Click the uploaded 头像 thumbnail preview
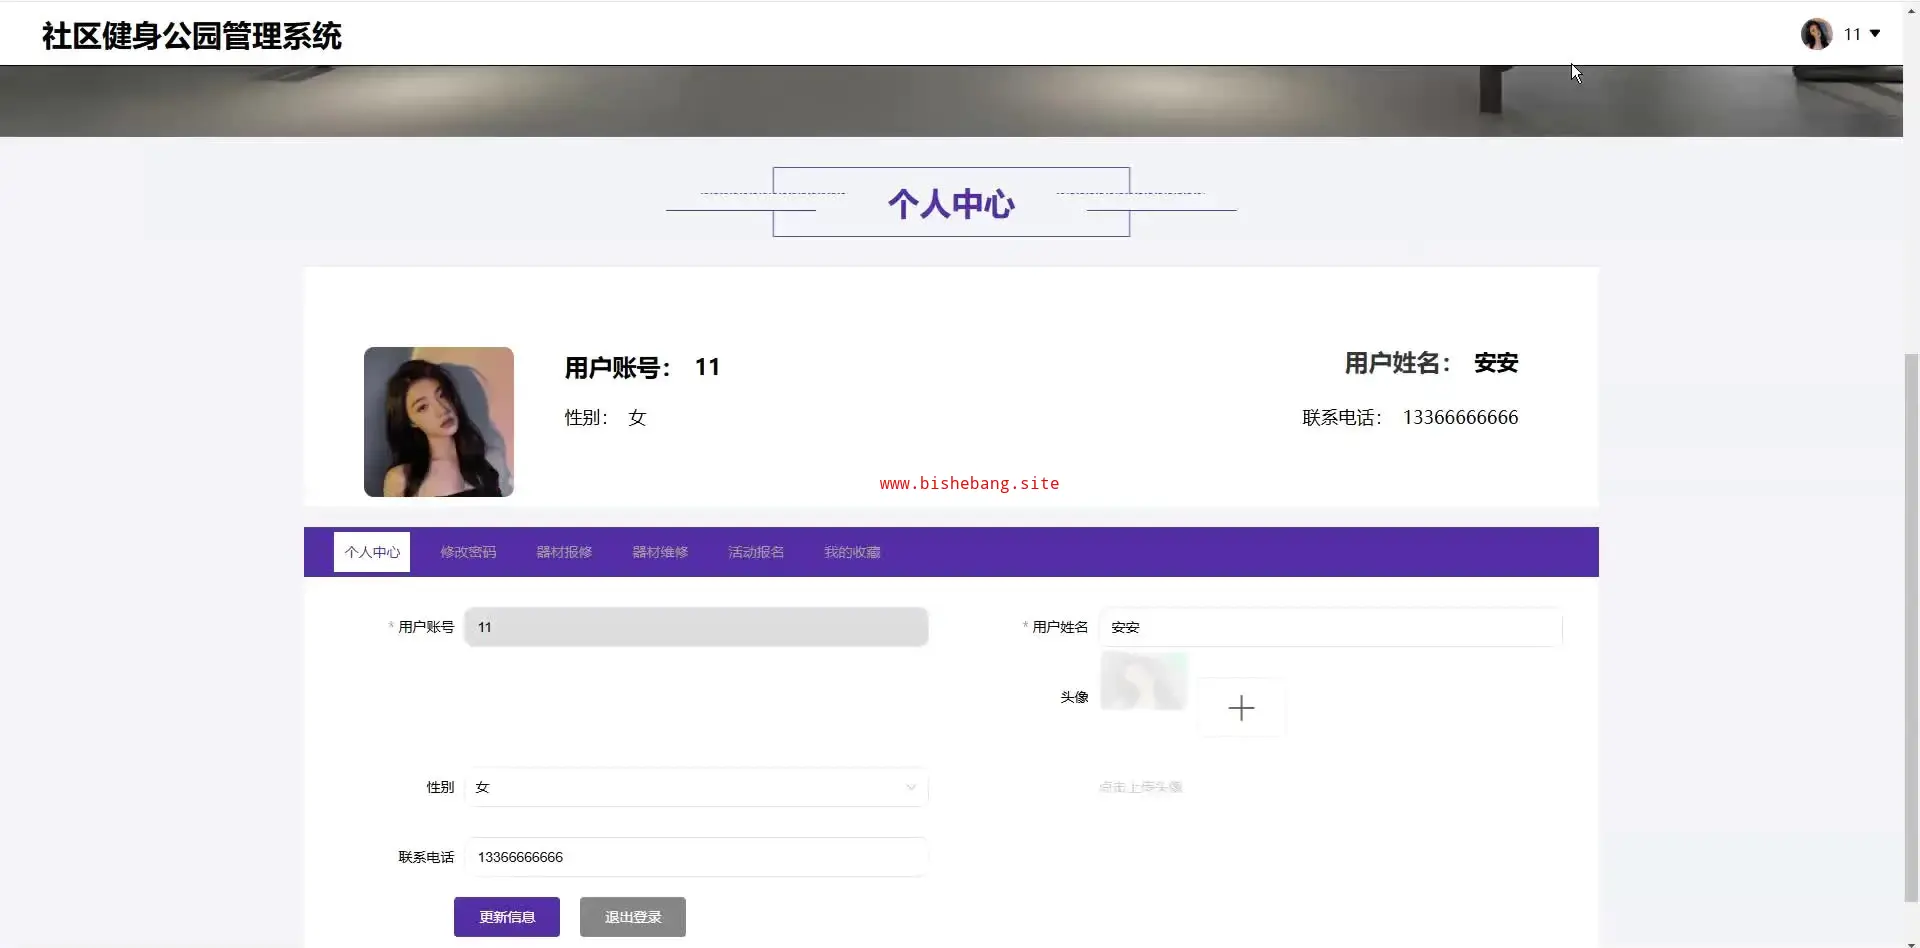Viewport: 1920px width, 948px height. 1143,681
